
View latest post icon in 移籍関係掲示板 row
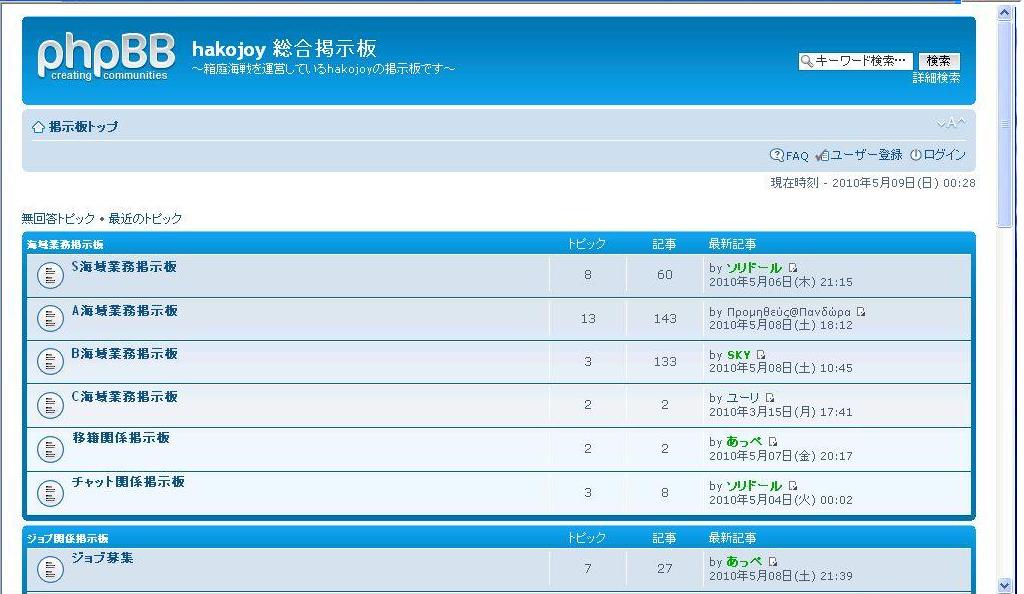click(773, 442)
